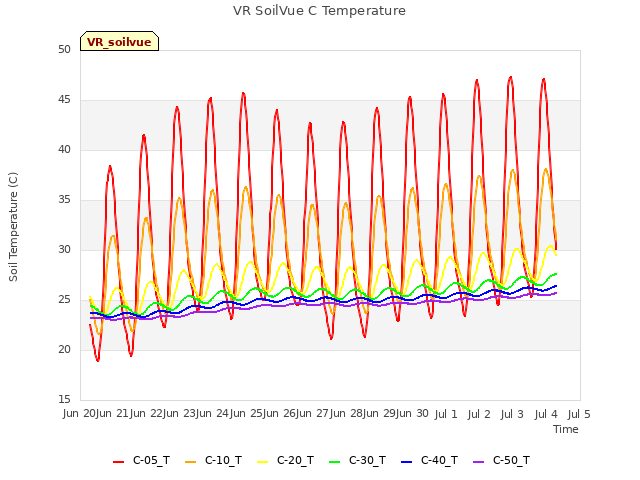Click the 40 y-axis tick label
The height and width of the screenshot is (480, 640).
coord(64,150)
